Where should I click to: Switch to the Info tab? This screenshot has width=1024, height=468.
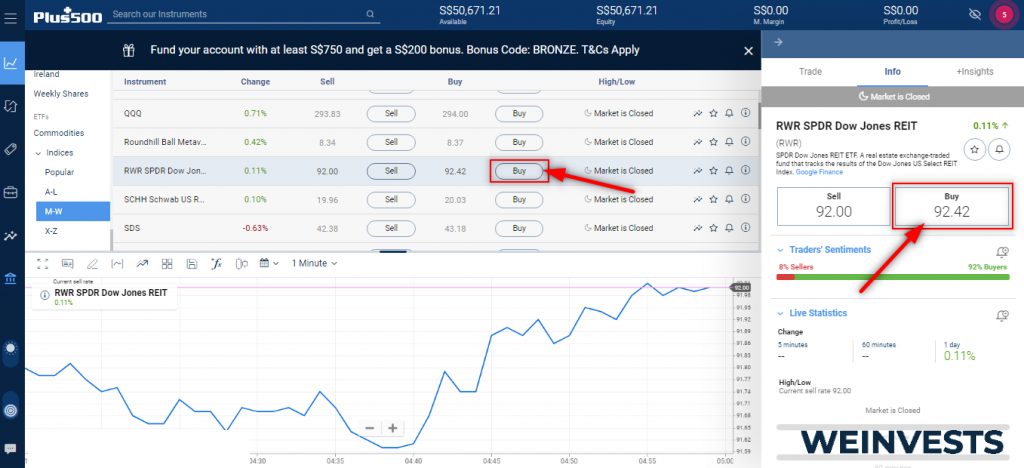(x=893, y=72)
